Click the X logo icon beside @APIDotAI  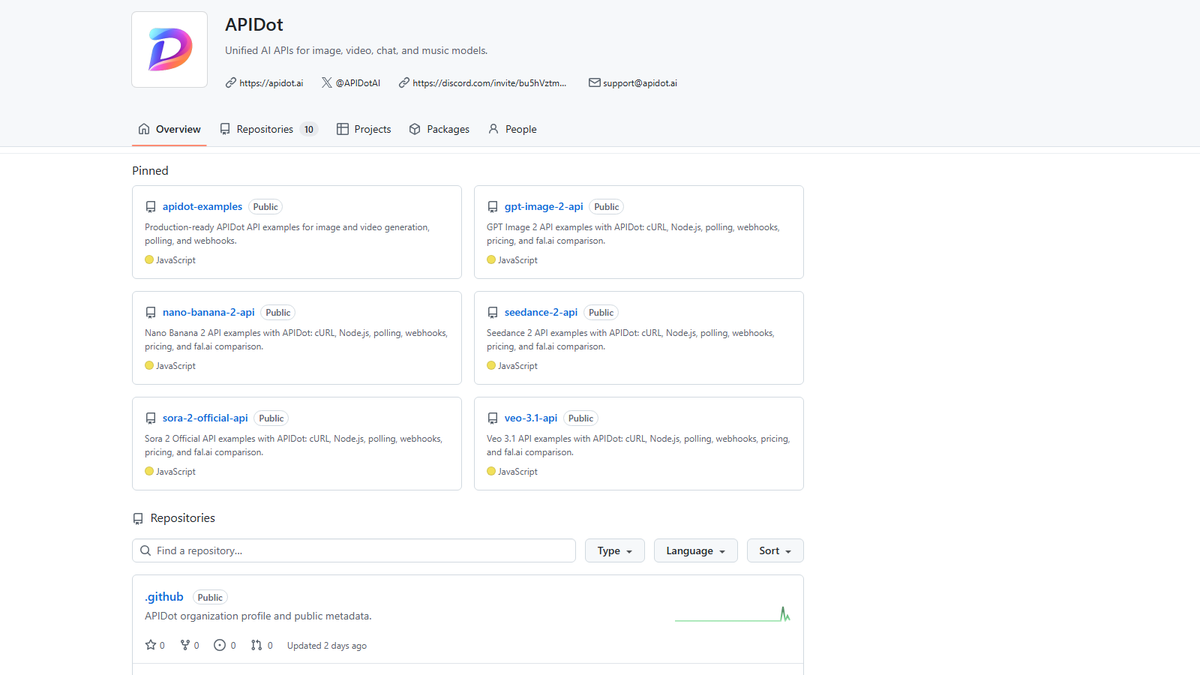(327, 83)
